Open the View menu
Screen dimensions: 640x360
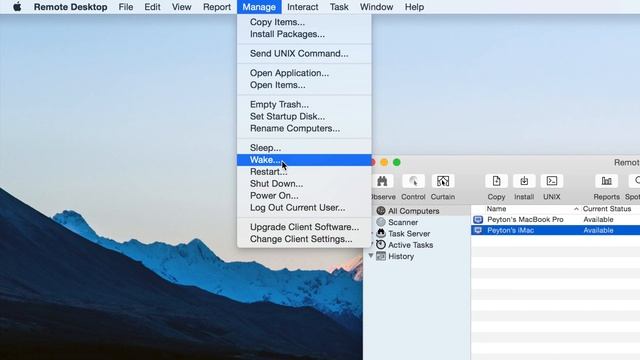pyautogui.click(x=181, y=7)
